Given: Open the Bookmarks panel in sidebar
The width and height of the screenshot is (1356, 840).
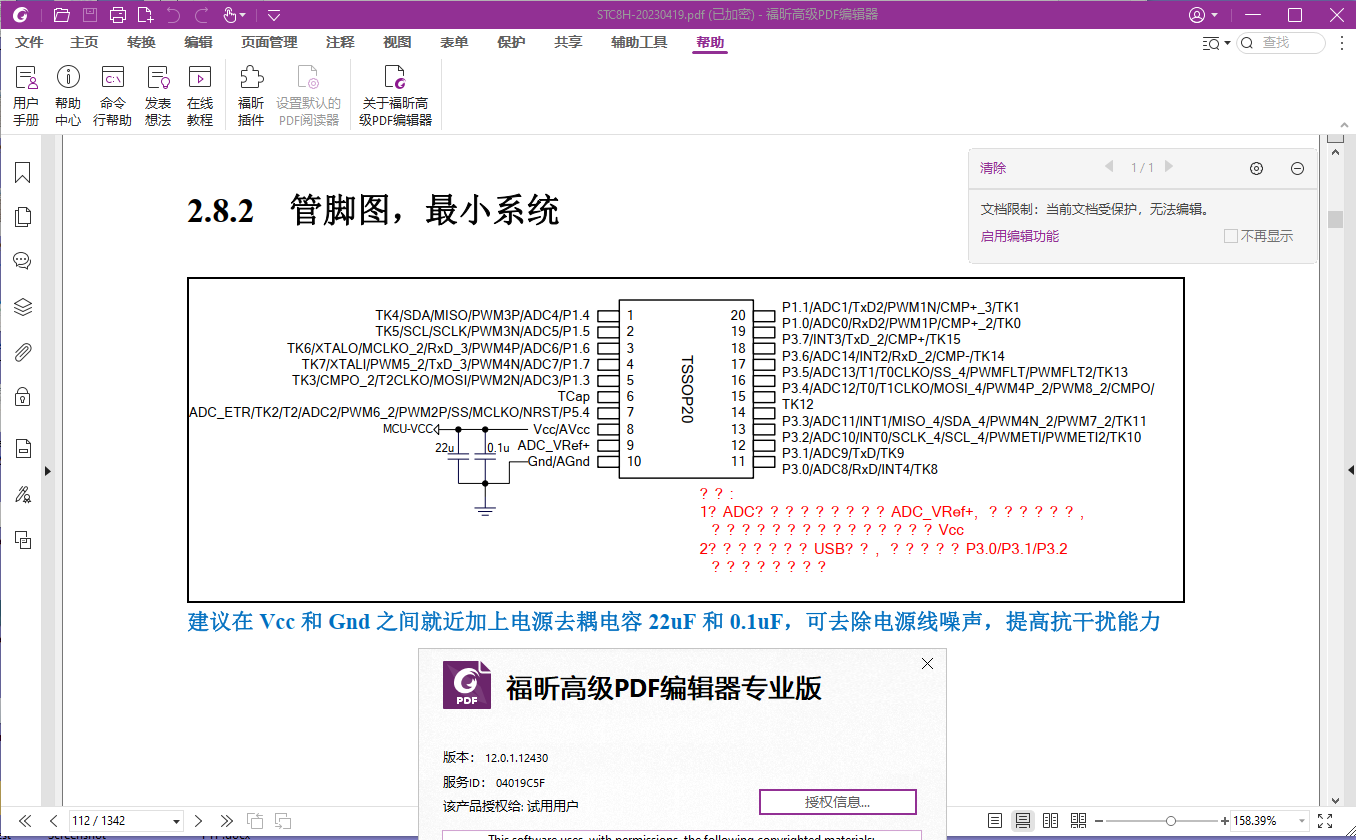Looking at the screenshot, I should 23,172.
